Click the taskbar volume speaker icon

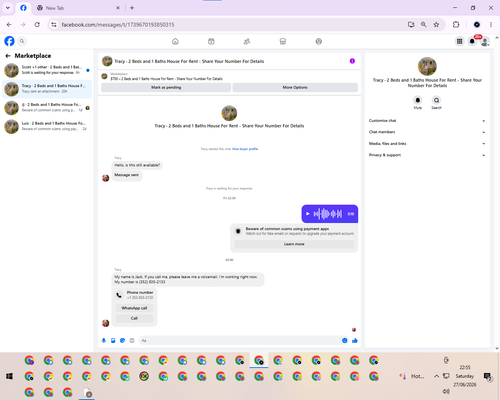pyautogui.click(x=446, y=391)
